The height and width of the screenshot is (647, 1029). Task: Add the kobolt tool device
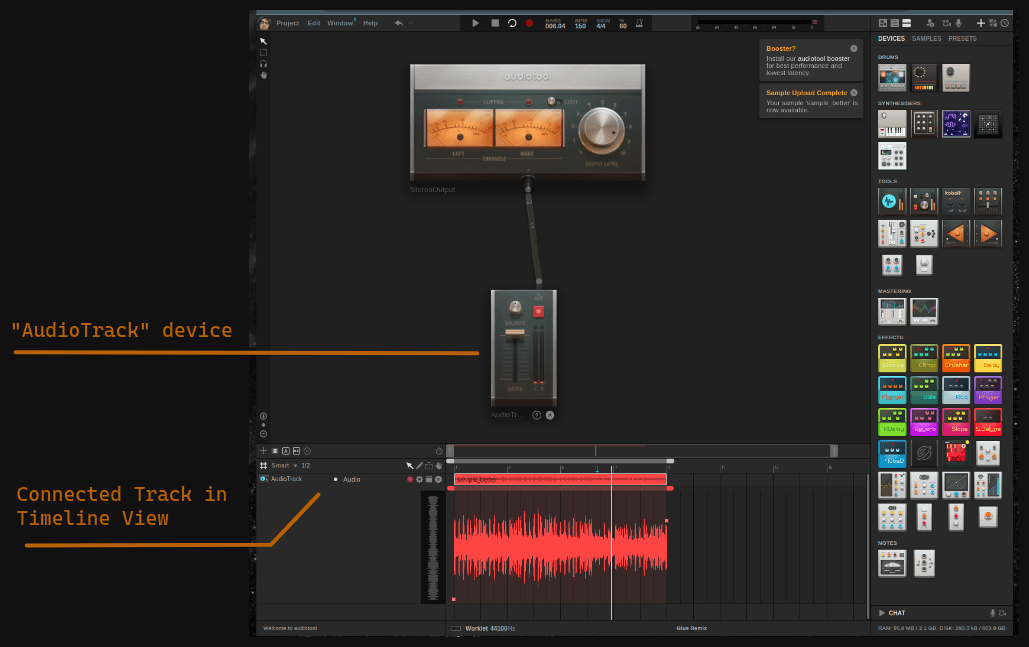(956, 201)
